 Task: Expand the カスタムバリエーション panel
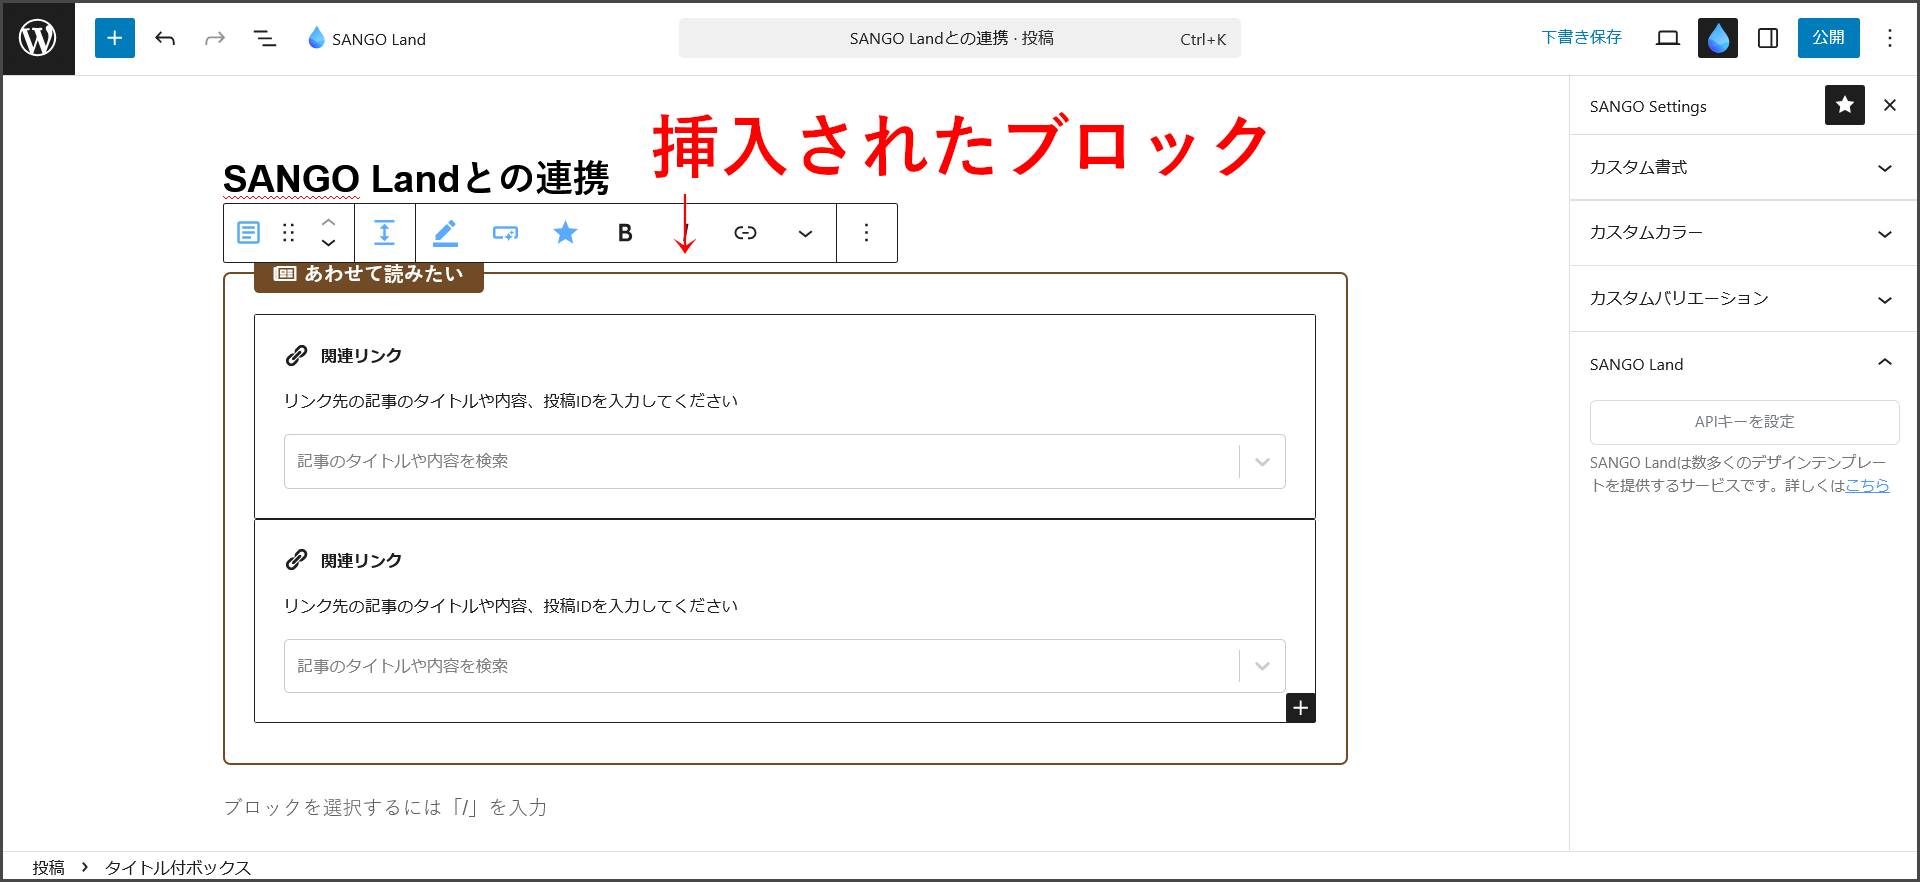[1743, 298]
